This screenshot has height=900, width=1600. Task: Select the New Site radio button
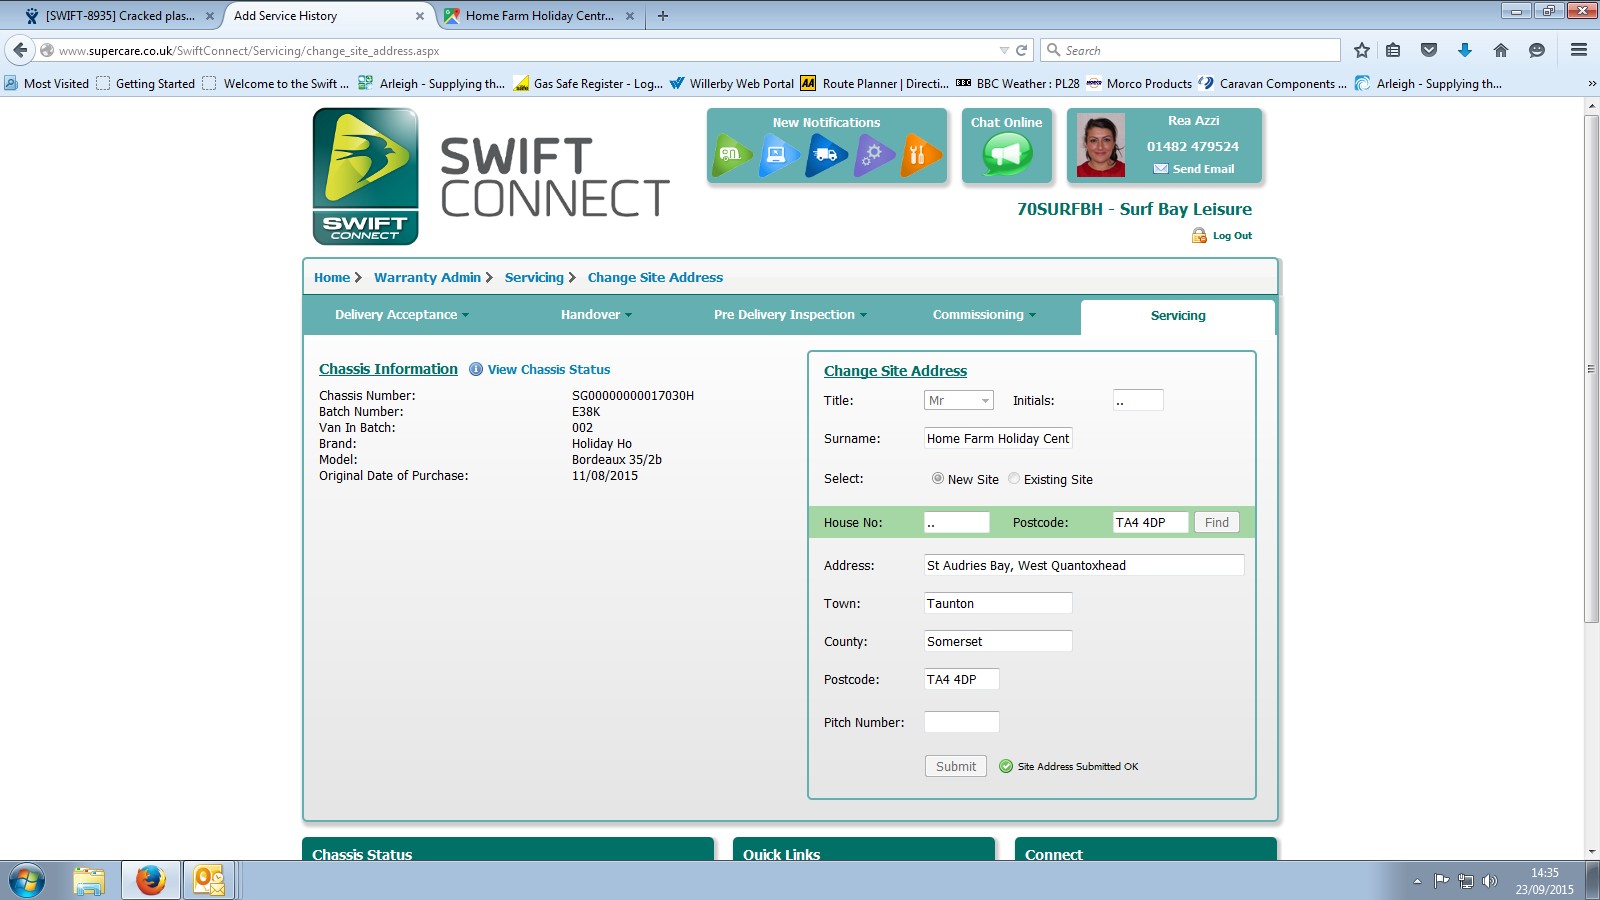coord(938,478)
